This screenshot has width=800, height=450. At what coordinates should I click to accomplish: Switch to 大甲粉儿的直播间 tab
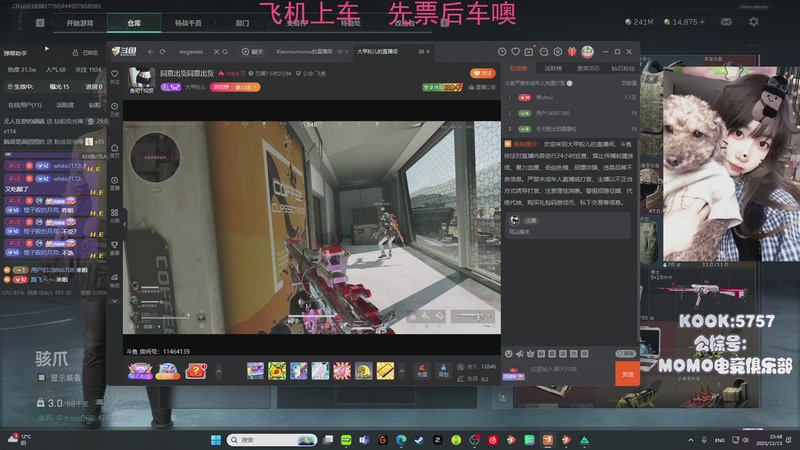point(378,52)
